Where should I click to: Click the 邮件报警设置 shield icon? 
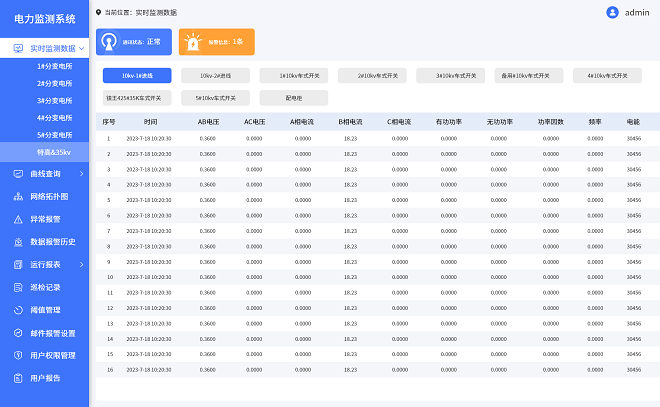click(x=18, y=333)
